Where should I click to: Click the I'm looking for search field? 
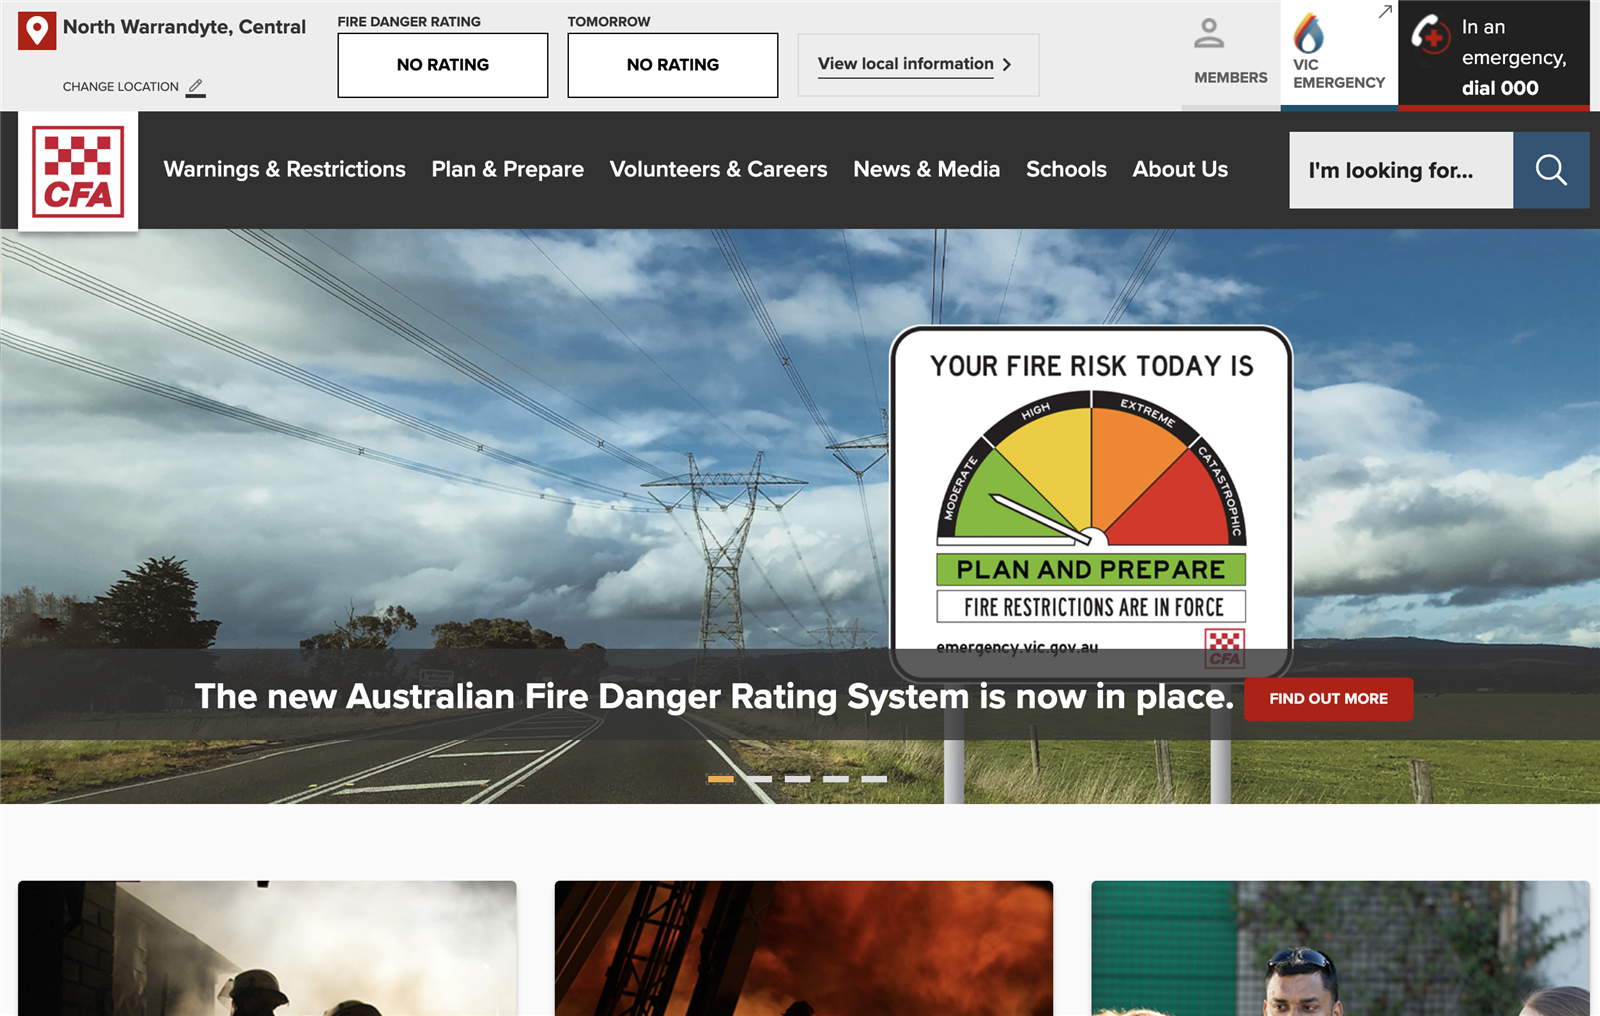pyautogui.click(x=1400, y=170)
